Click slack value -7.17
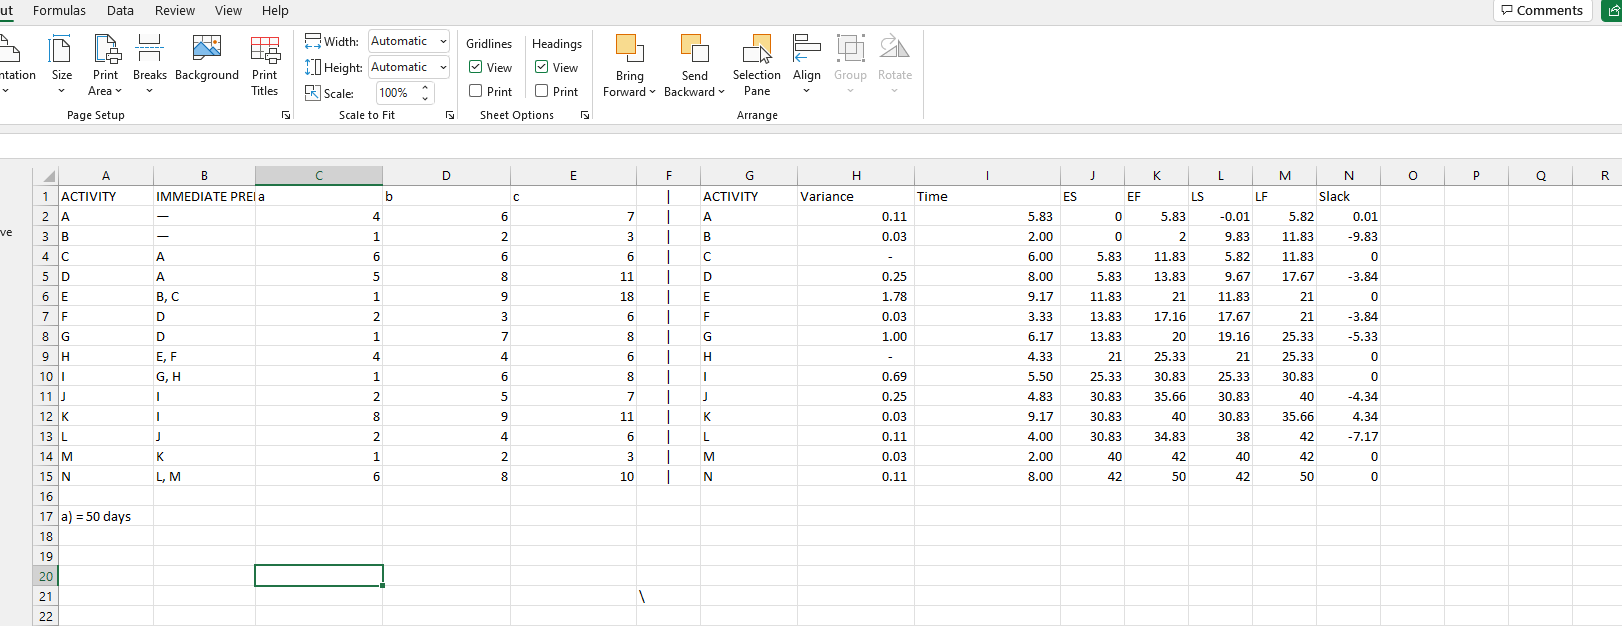Screen dimensions: 1622x626 point(1348,436)
